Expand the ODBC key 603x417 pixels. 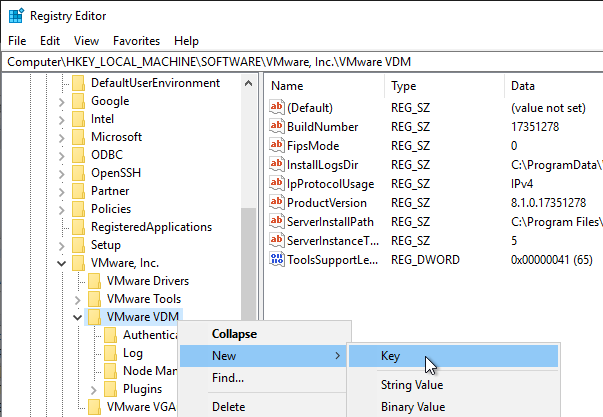pos(62,156)
